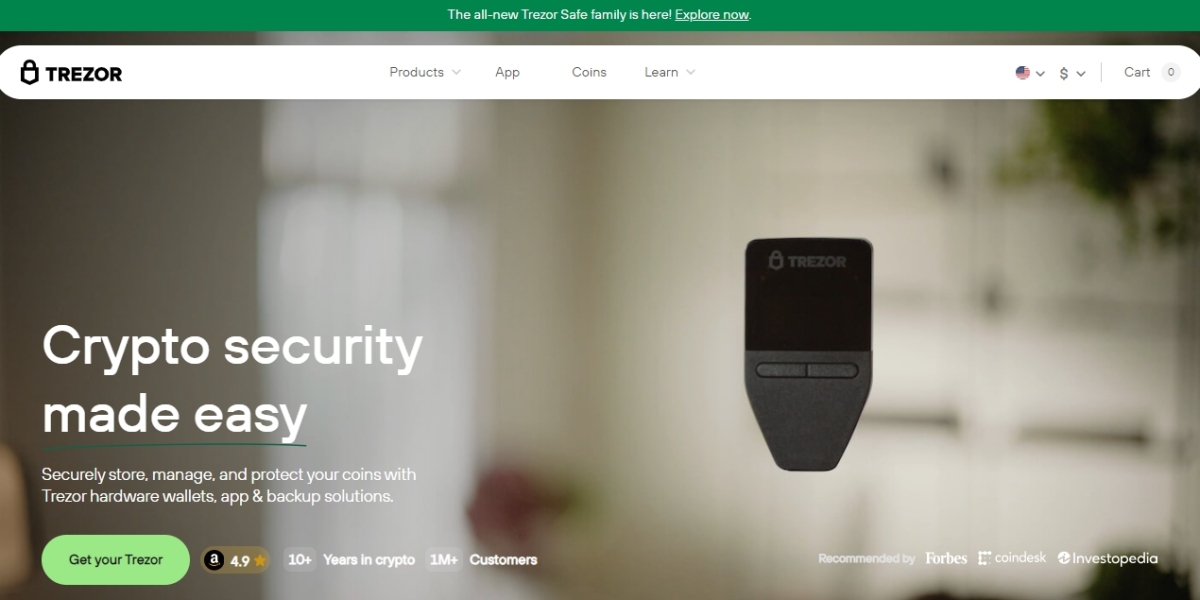This screenshot has height=600, width=1200.
Task: Click the Investopedia logo
Action: 1107,558
